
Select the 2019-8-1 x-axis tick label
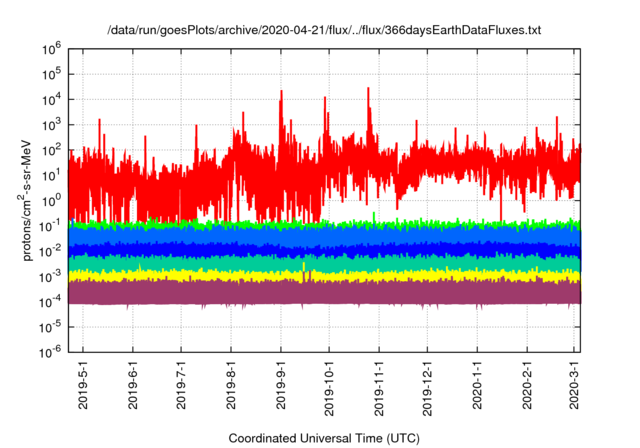[231, 384]
